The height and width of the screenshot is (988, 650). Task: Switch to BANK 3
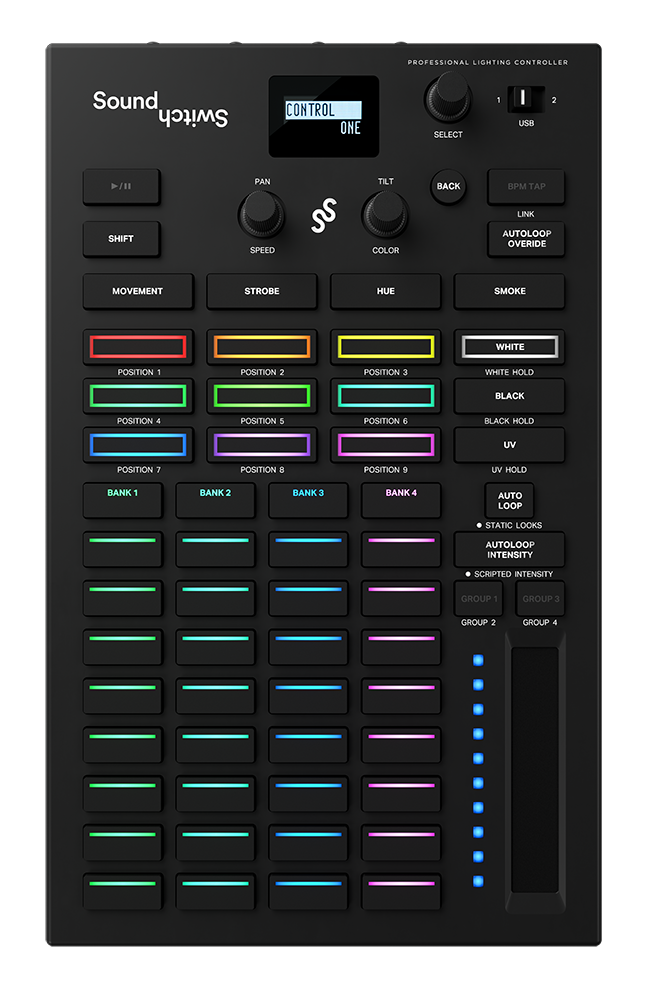[308, 501]
